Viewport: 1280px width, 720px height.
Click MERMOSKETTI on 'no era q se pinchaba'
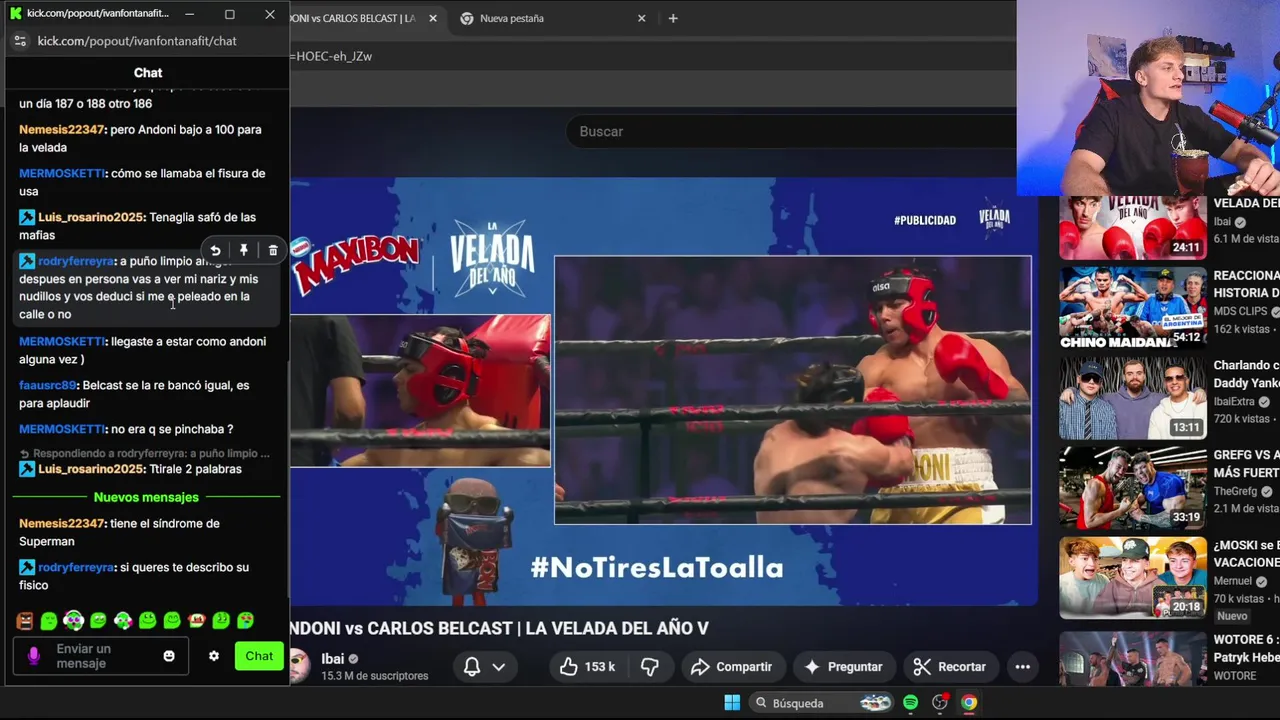62,429
